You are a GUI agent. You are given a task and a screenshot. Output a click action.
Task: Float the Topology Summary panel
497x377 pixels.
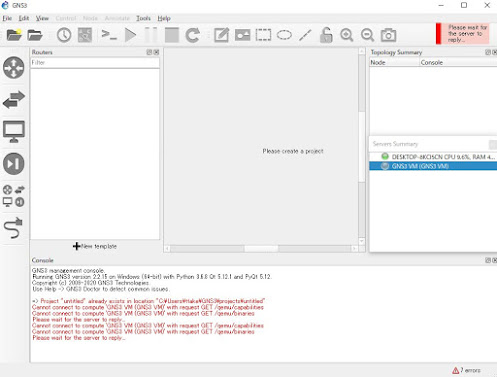point(488,52)
